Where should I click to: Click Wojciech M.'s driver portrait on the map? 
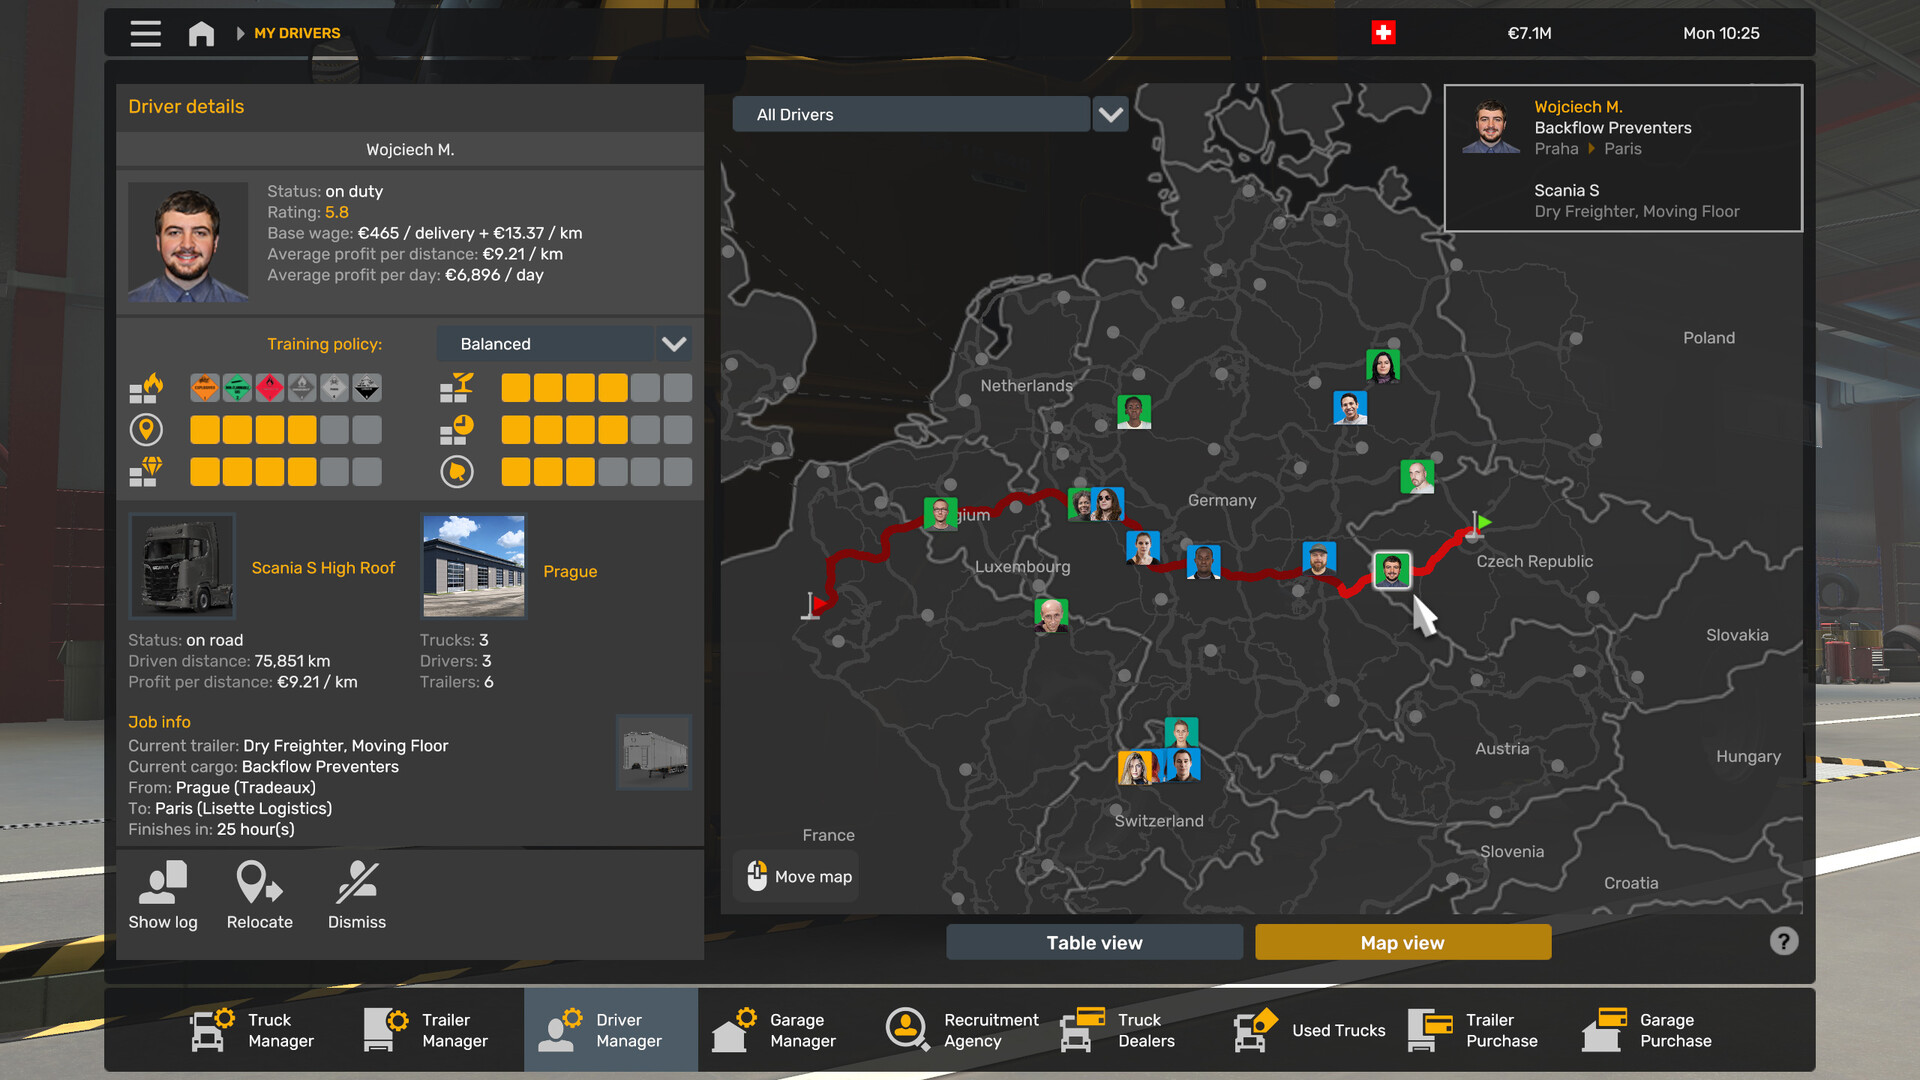tap(1392, 570)
